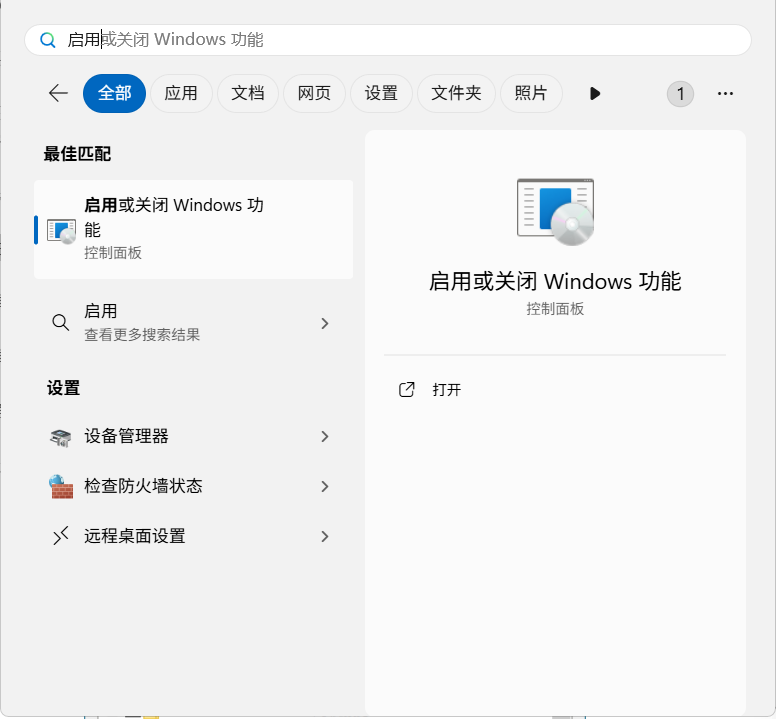This screenshot has width=776, height=719.
Task: Click the firewall brick icon for 检查防火墙状态
Action: (61, 487)
